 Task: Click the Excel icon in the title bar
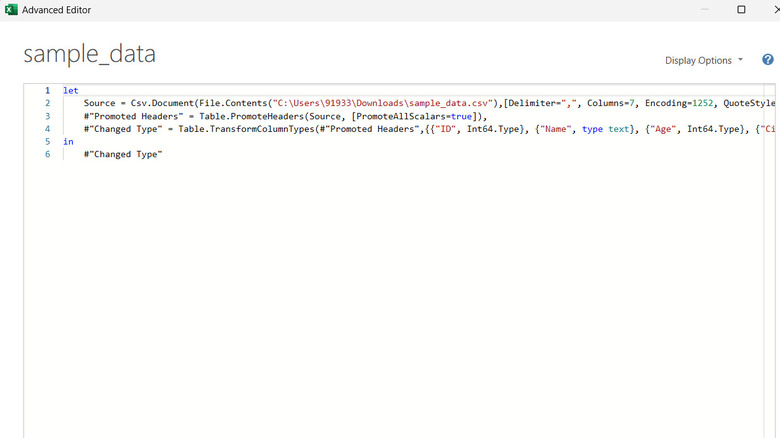(11, 9)
